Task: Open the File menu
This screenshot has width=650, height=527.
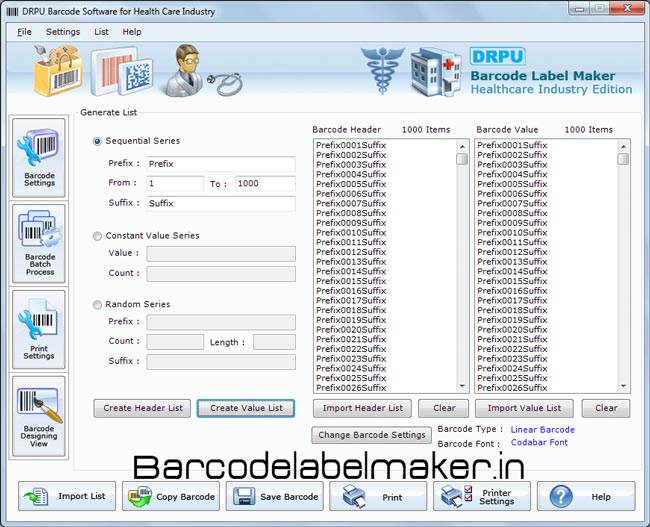Action: tap(24, 32)
